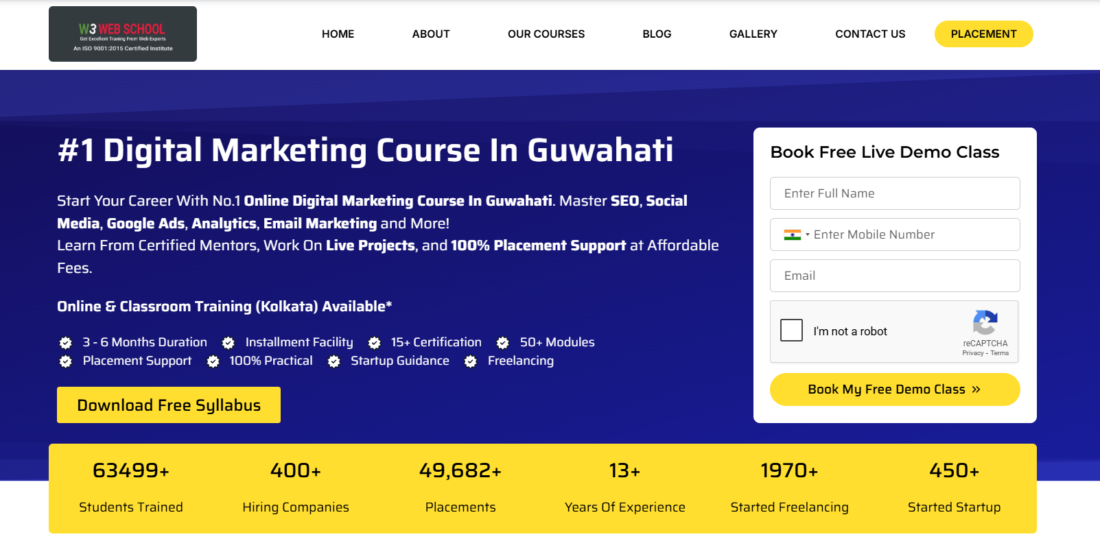
Task: Click the yellow PLACEMENT button
Action: [984, 34]
